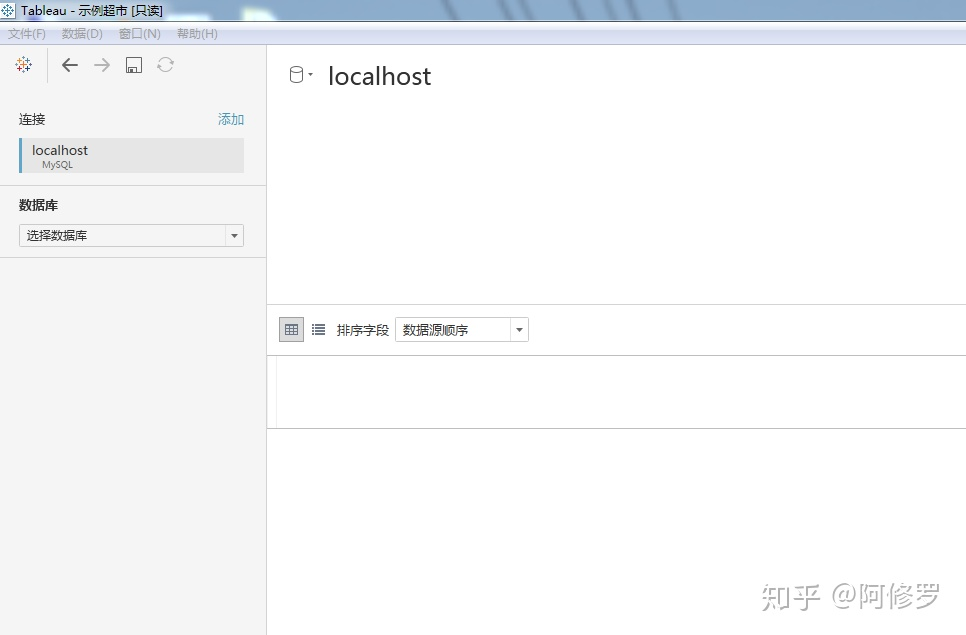This screenshot has width=966, height=635.
Task: Switch to data grid view
Action: (x=290, y=328)
